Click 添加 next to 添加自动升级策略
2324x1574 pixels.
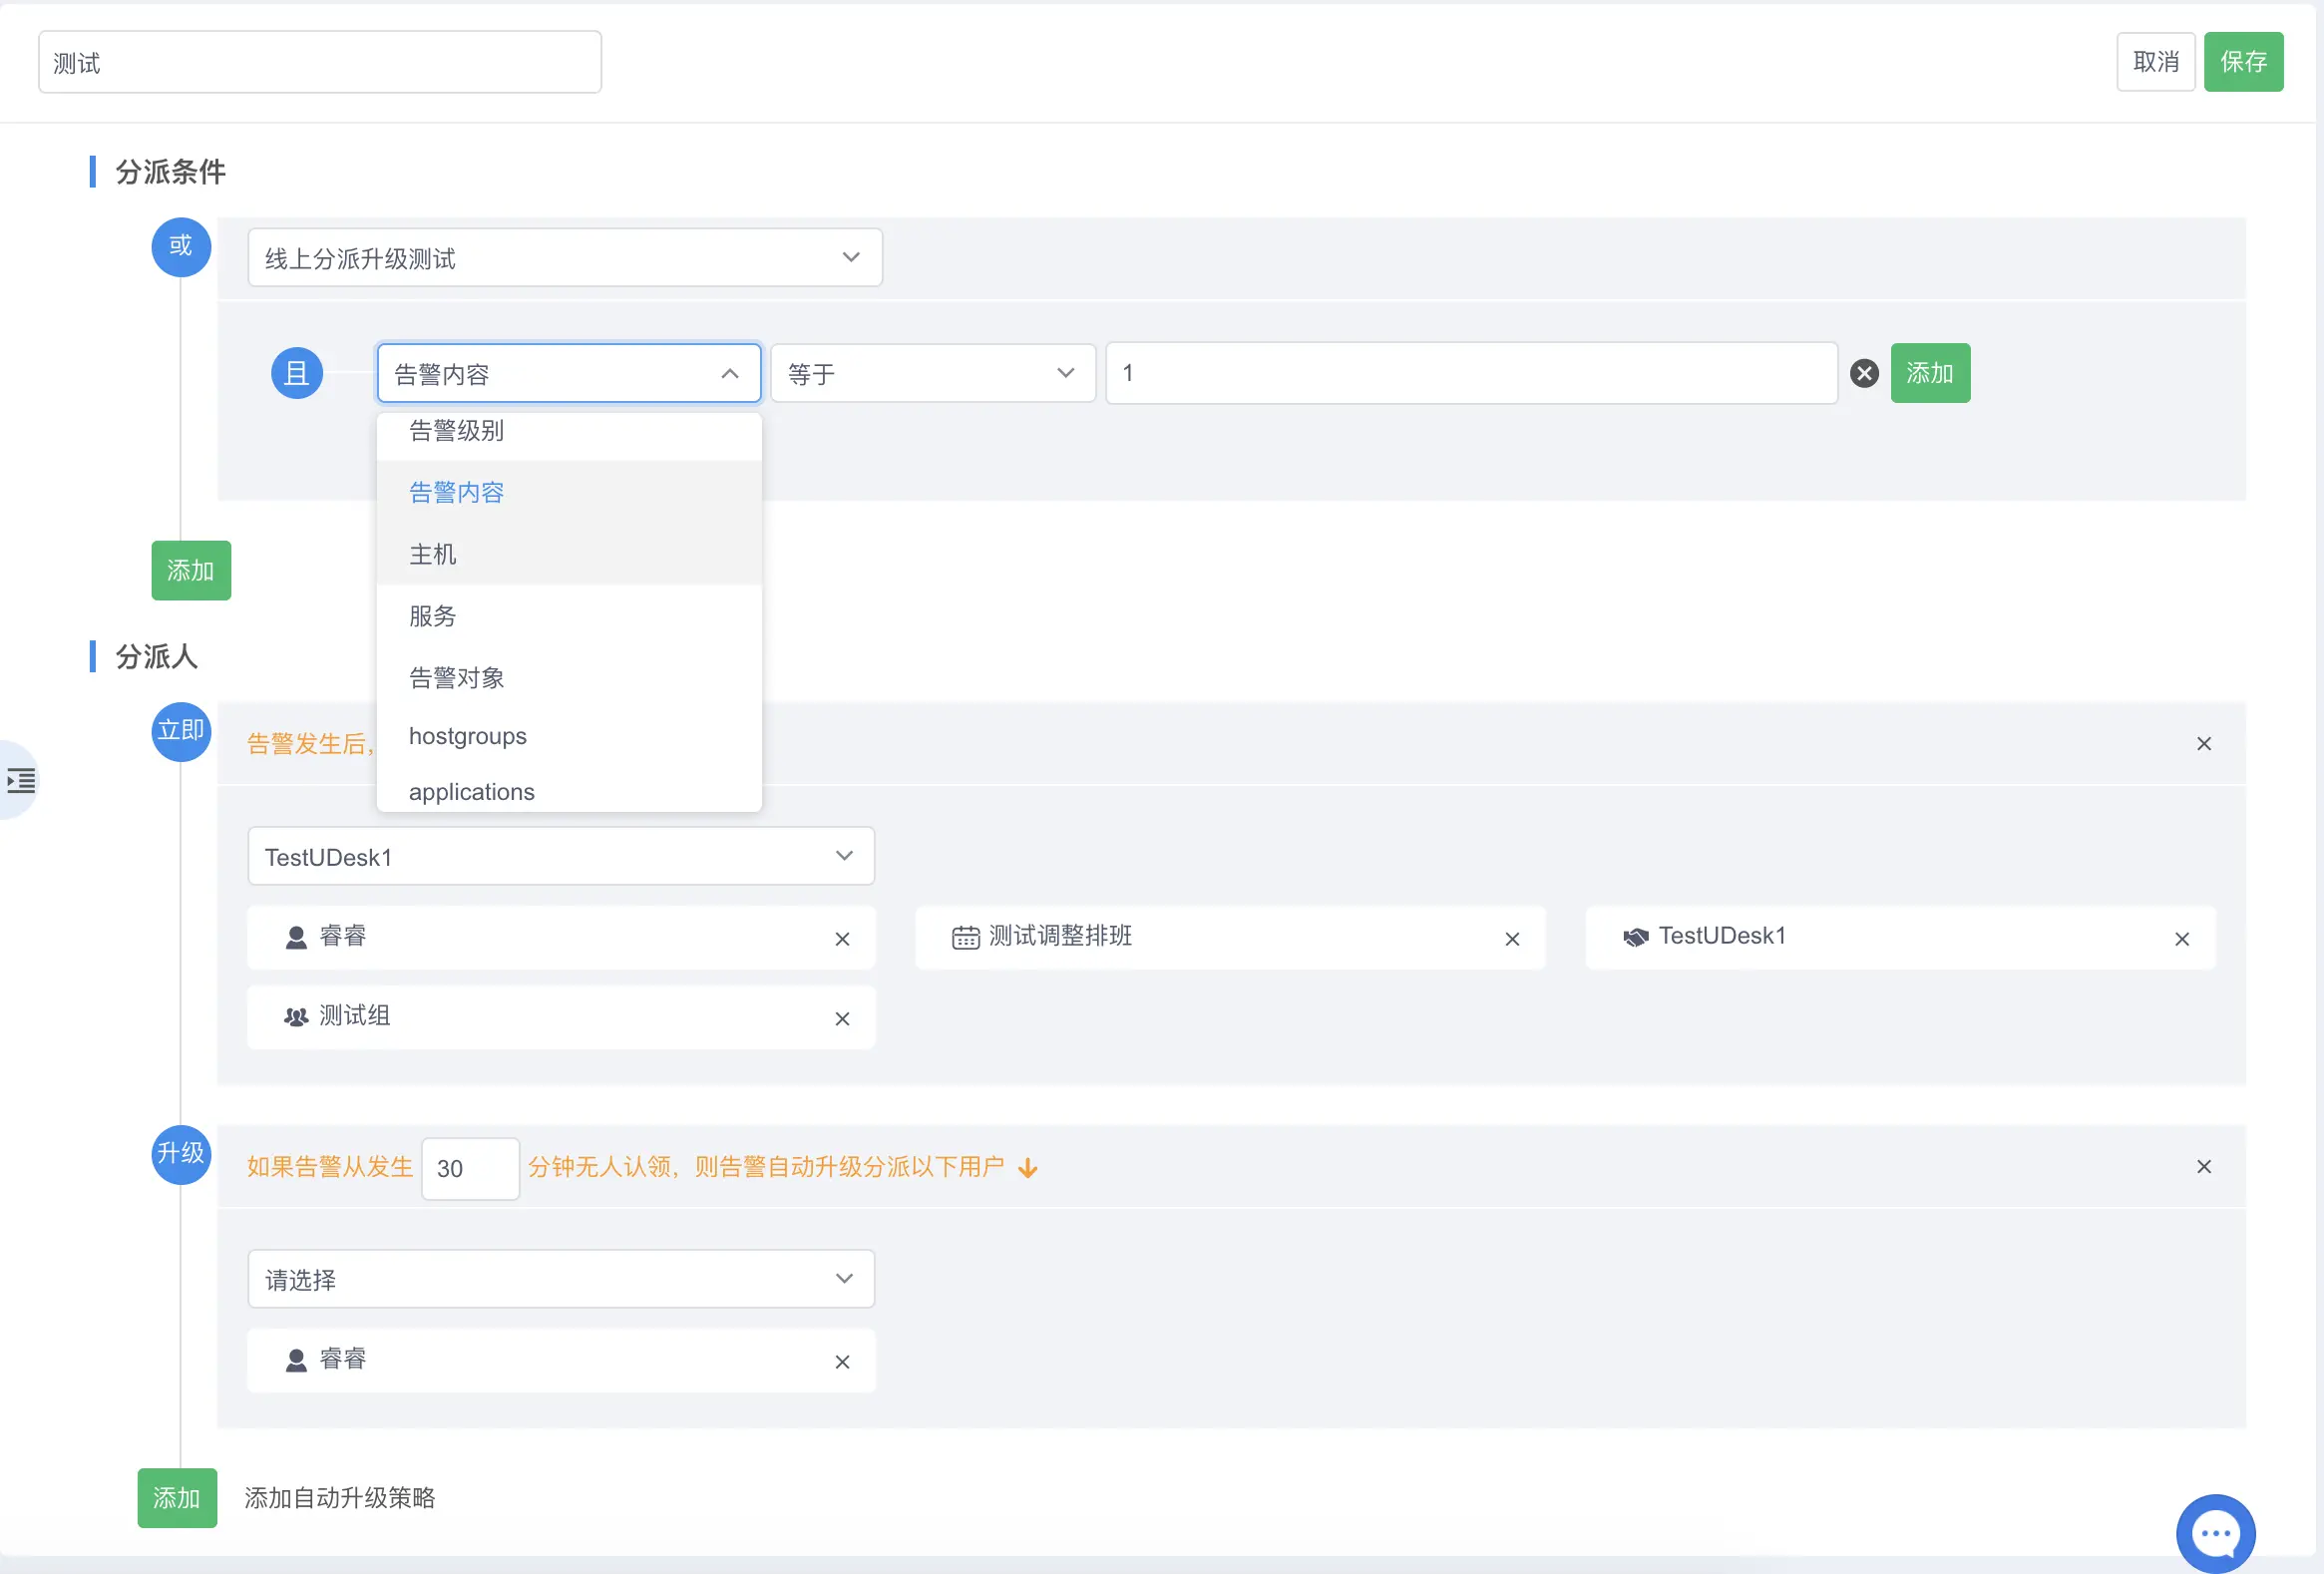(x=177, y=1498)
